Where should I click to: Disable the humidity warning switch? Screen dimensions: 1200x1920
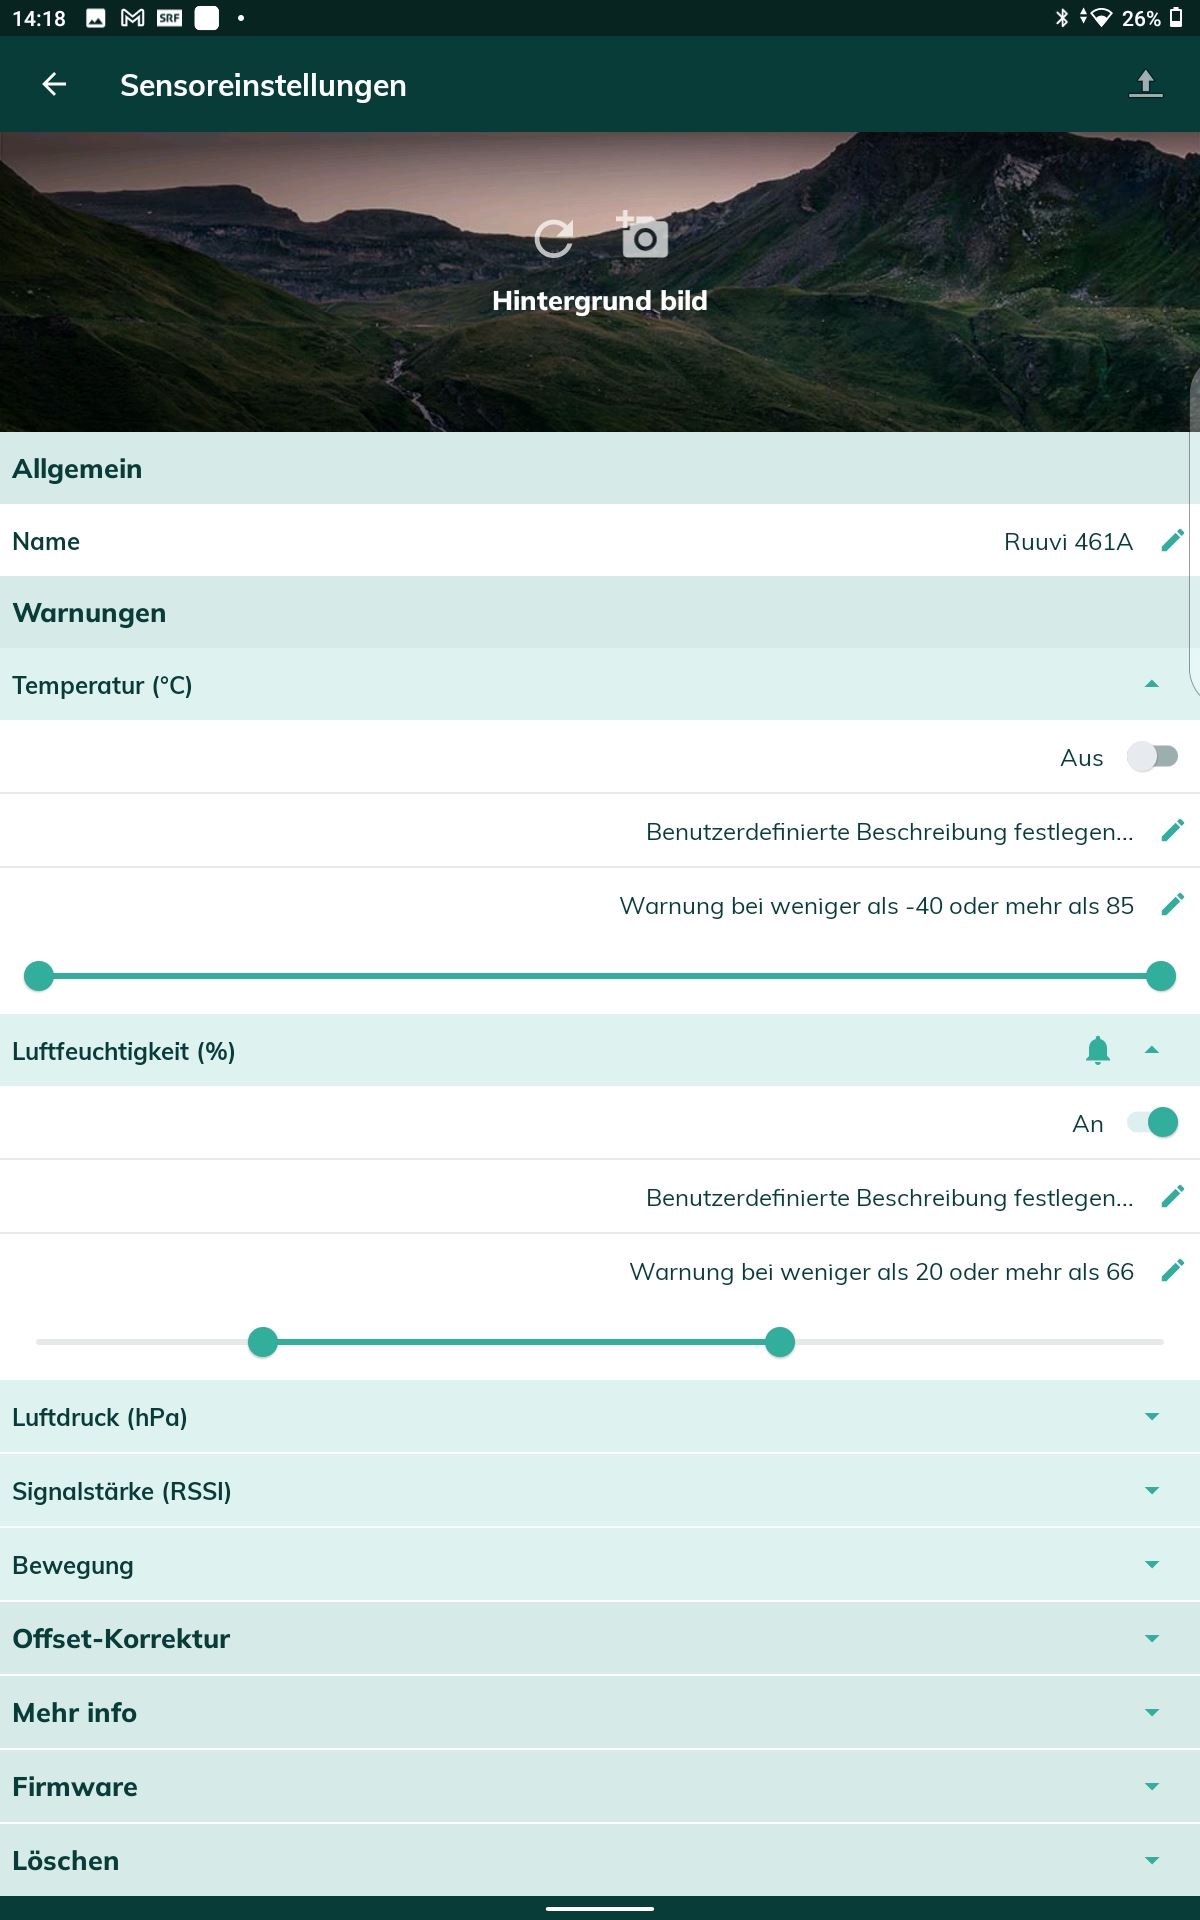(x=1152, y=1123)
